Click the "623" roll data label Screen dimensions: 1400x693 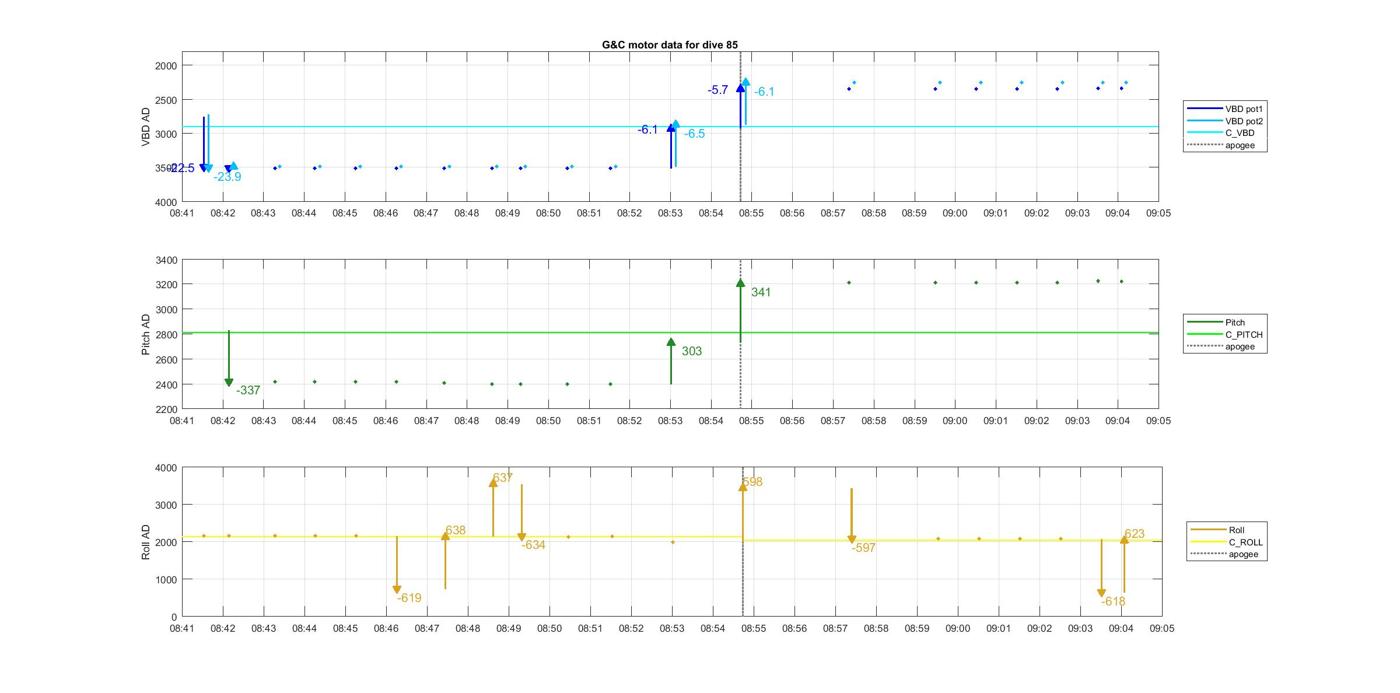tap(1134, 534)
